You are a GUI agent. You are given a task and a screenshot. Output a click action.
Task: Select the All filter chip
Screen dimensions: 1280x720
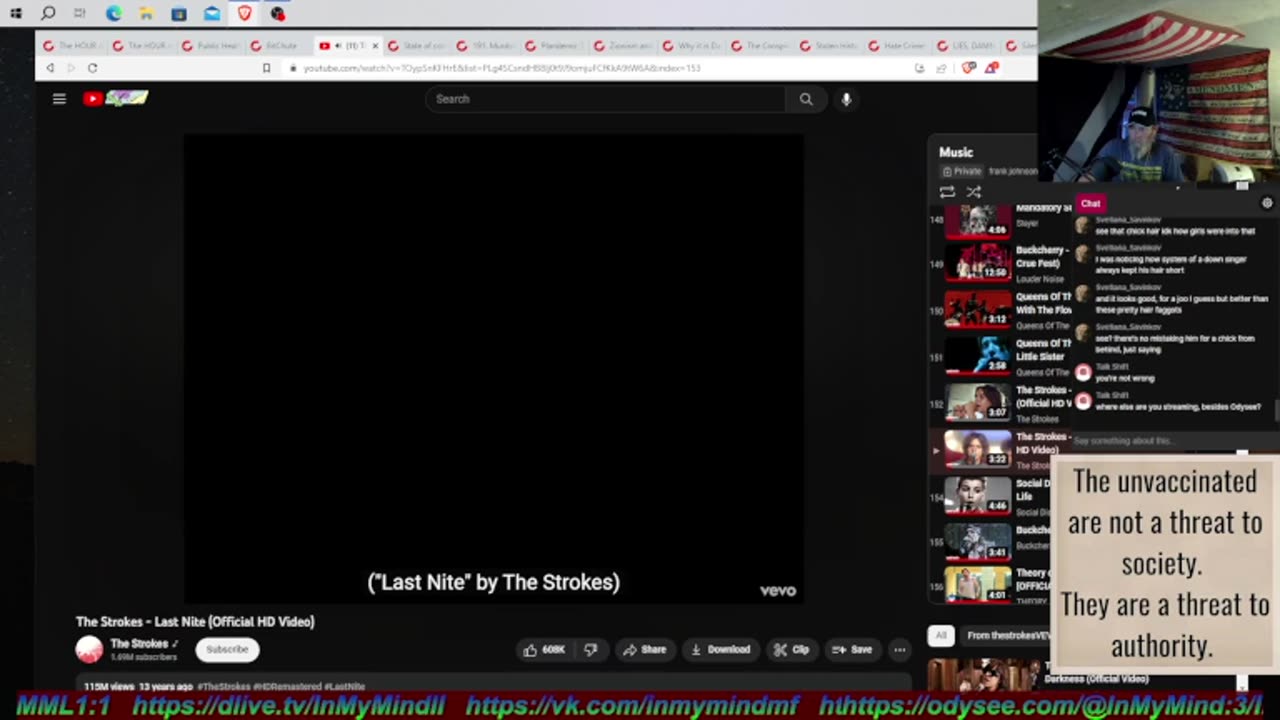[941, 635]
